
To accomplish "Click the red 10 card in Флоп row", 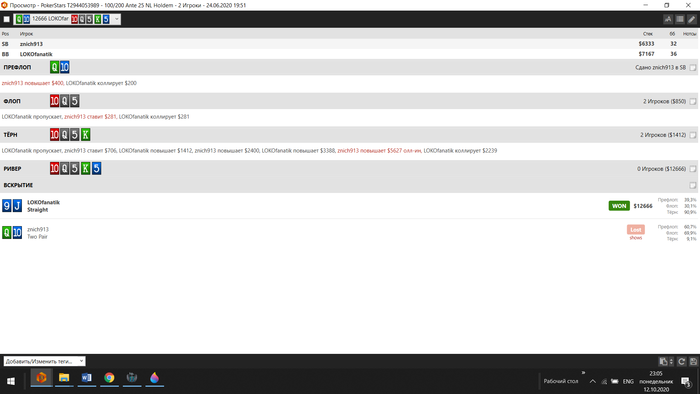I will (x=54, y=101).
